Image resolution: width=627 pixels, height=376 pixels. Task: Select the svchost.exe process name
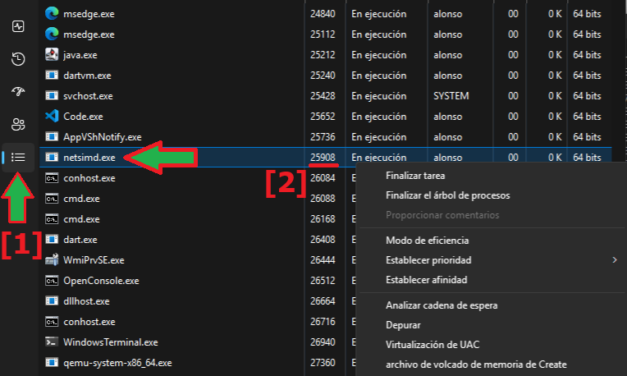[88, 96]
